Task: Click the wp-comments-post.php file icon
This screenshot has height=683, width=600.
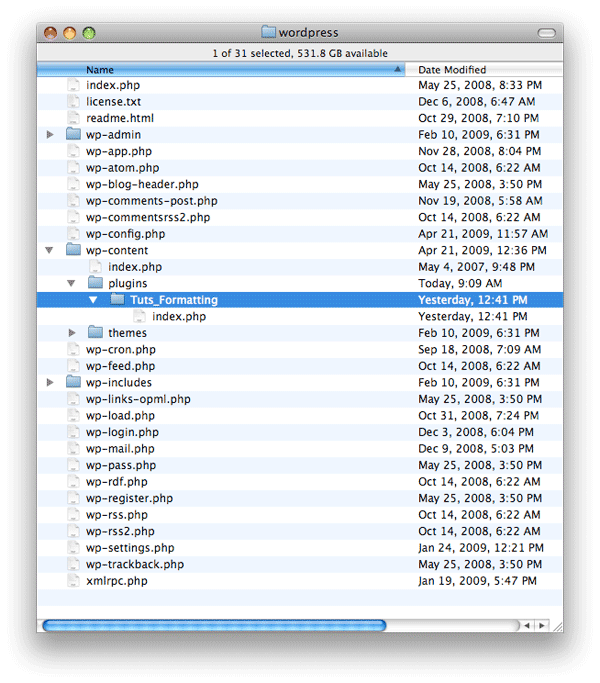Action: point(74,201)
